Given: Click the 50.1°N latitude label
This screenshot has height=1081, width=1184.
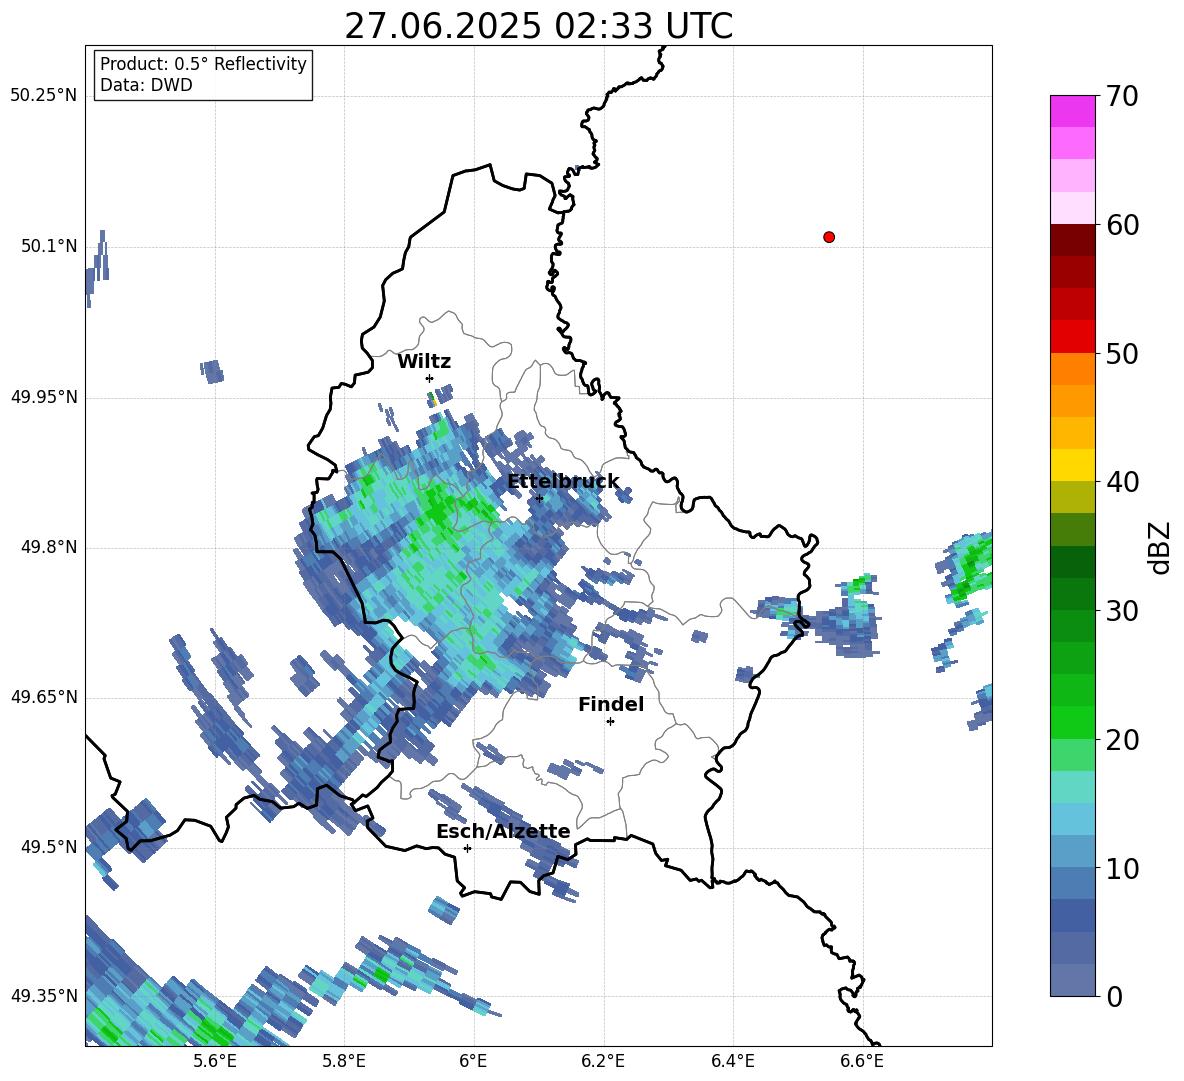Looking at the screenshot, I should pos(49,246).
